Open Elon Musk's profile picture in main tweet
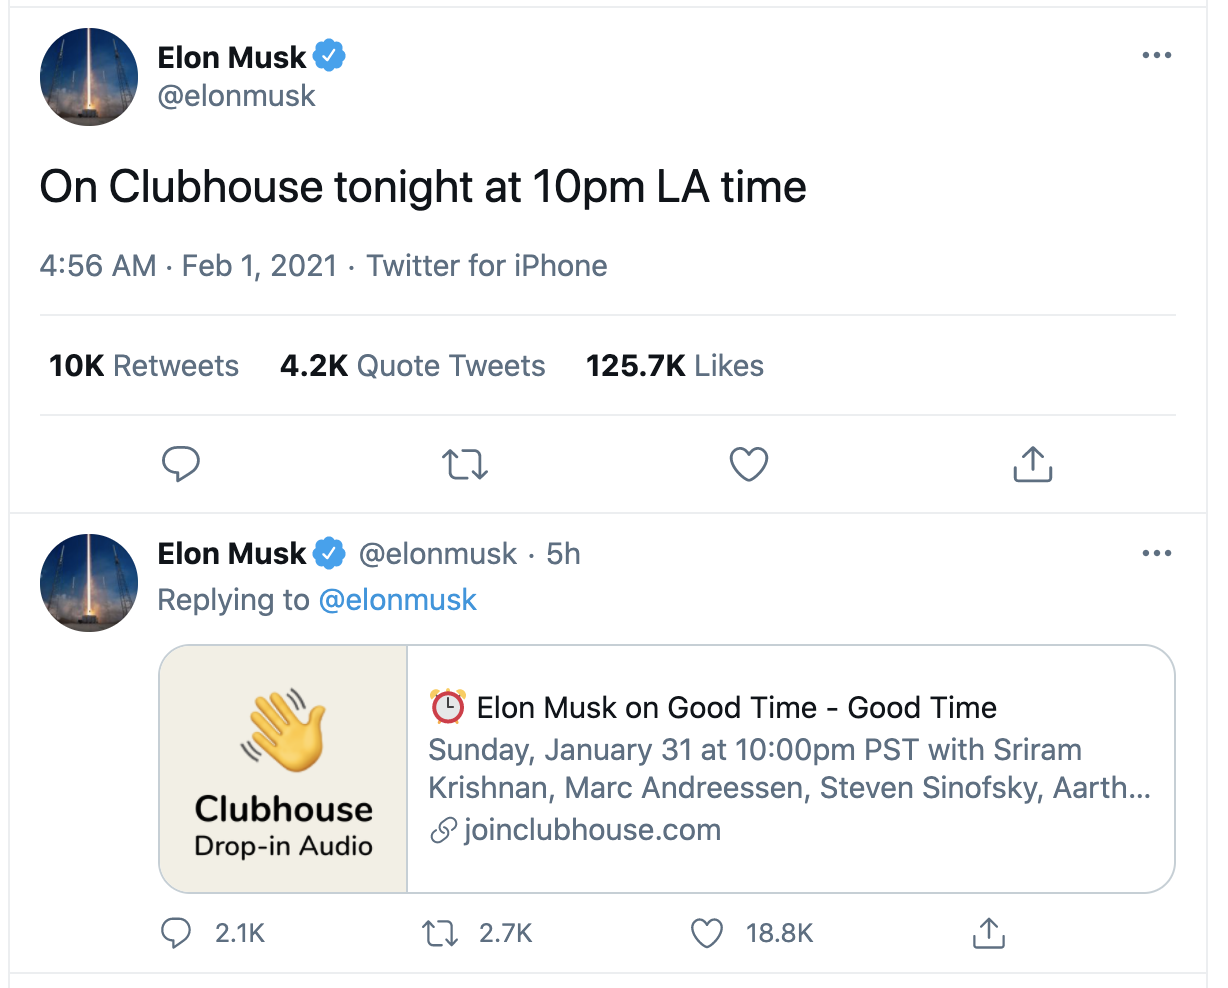The width and height of the screenshot is (1228, 988). click(x=89, y=77)
